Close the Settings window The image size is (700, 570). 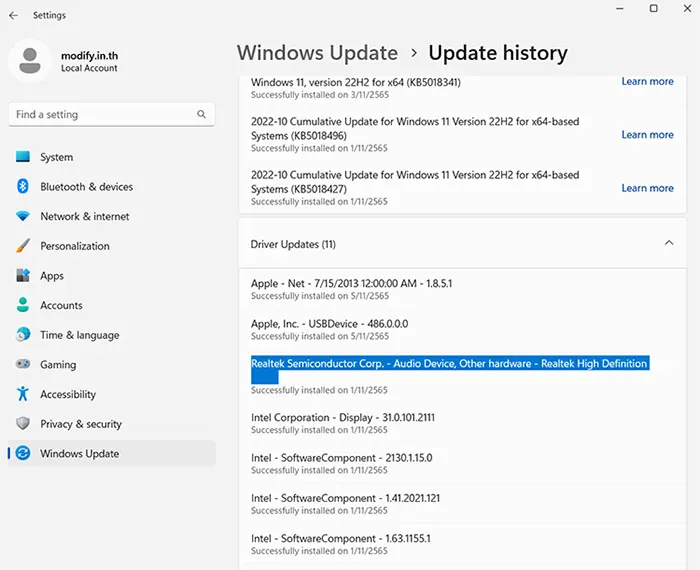coord(688,8)
